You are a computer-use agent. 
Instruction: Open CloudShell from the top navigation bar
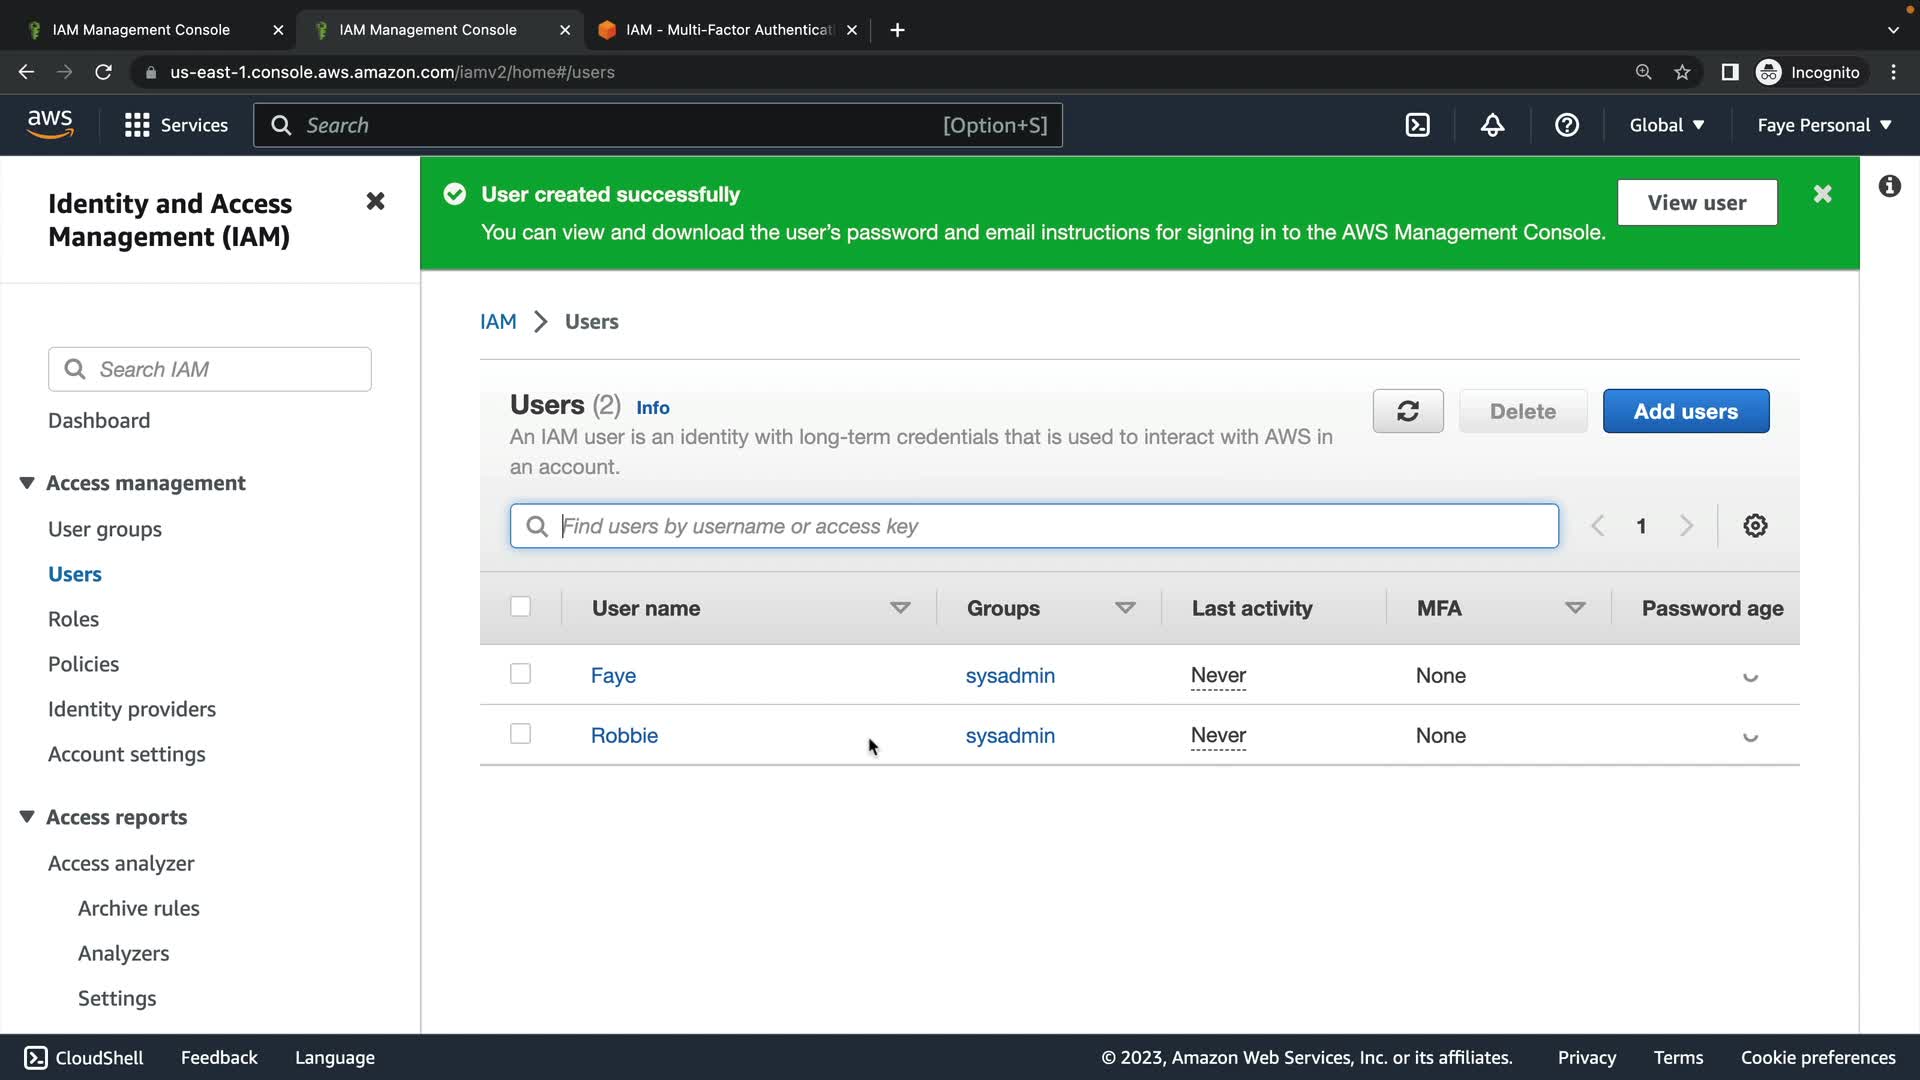pyautogui.click(x=1417, y=125)
